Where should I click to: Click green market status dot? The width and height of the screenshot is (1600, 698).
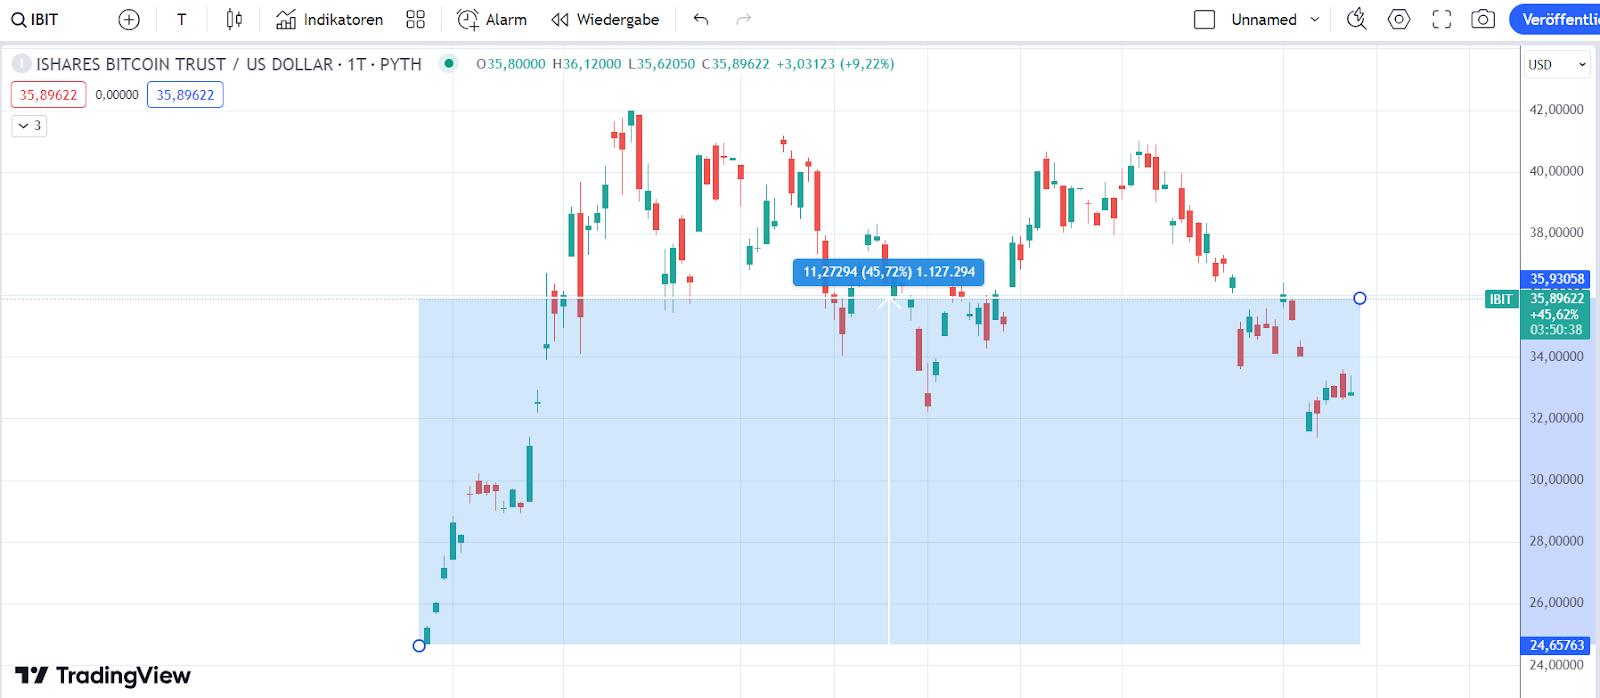(x=449, y=64)
